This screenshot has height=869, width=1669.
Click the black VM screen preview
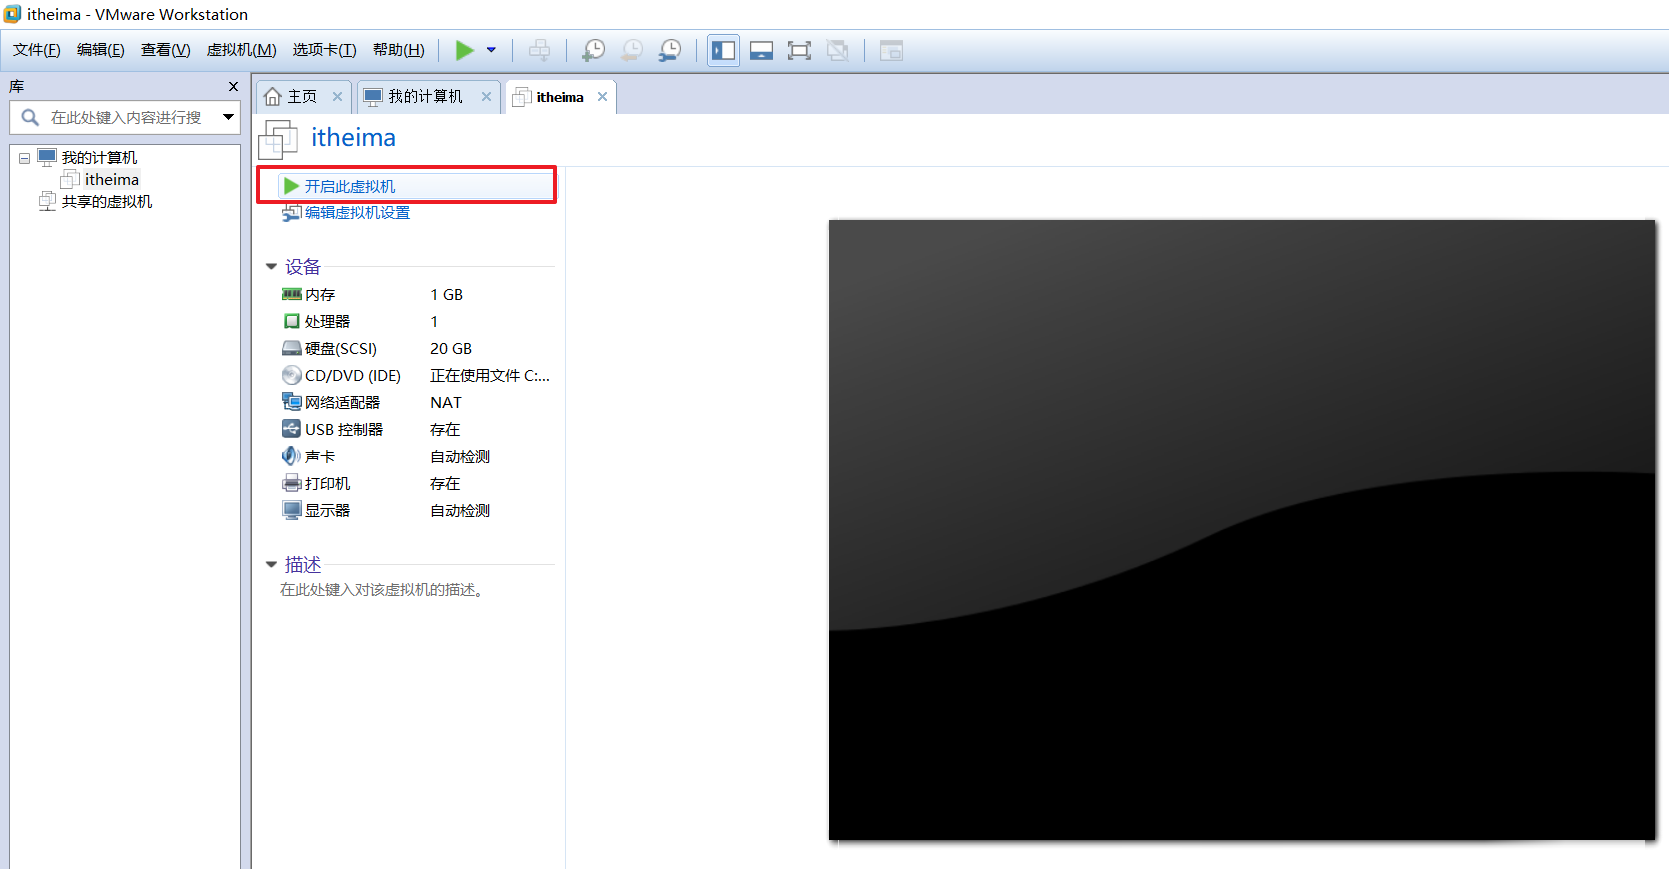coord(1242,530)
